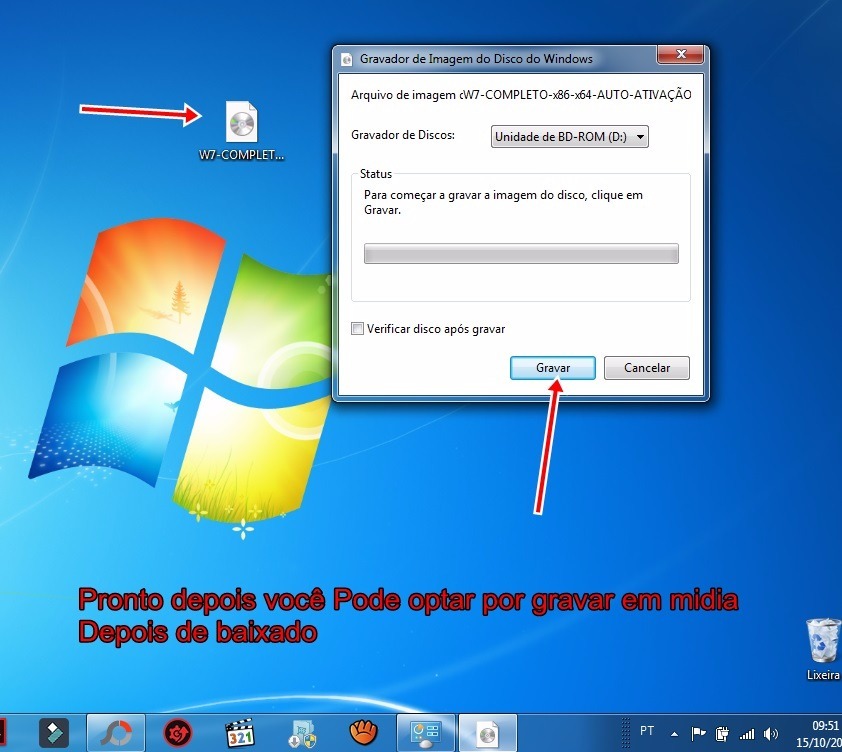
Task: Click the PT language indicator
Action: pyautogui.click(x=647, y=731)
